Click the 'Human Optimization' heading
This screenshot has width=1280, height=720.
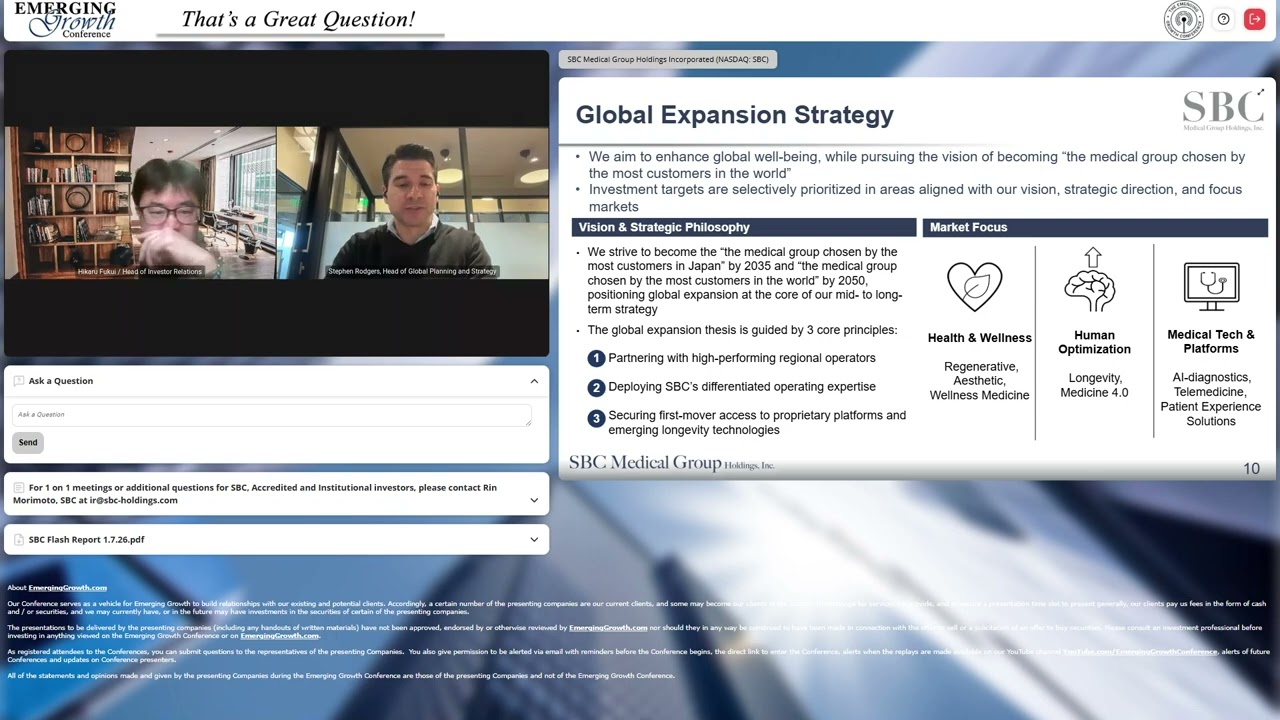tap(1095, 342)
